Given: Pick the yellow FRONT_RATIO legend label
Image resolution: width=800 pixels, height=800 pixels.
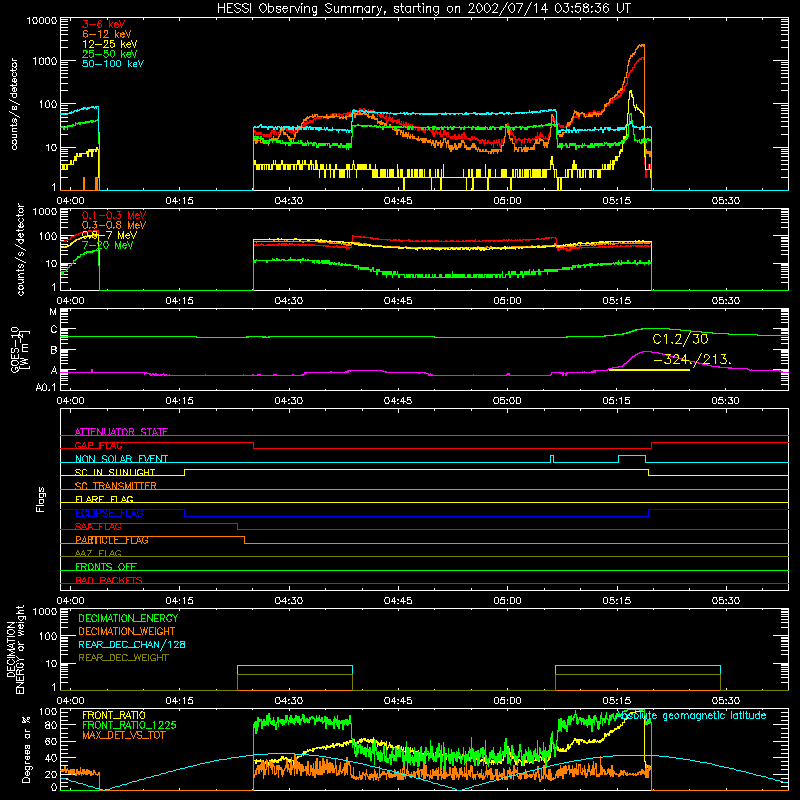Looking at the screenshot, I should (x=114, y=715).
